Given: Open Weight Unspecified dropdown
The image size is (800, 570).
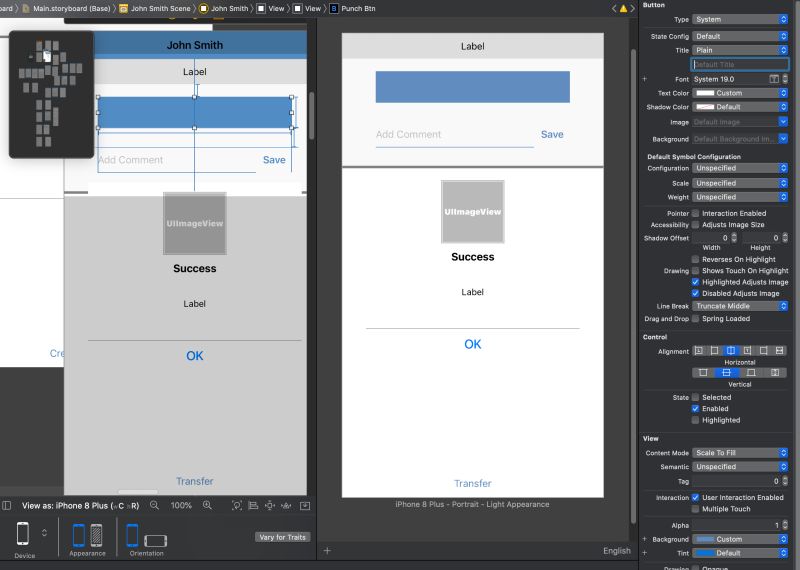Looking at the screenshot, I should (x=740, y=197).
